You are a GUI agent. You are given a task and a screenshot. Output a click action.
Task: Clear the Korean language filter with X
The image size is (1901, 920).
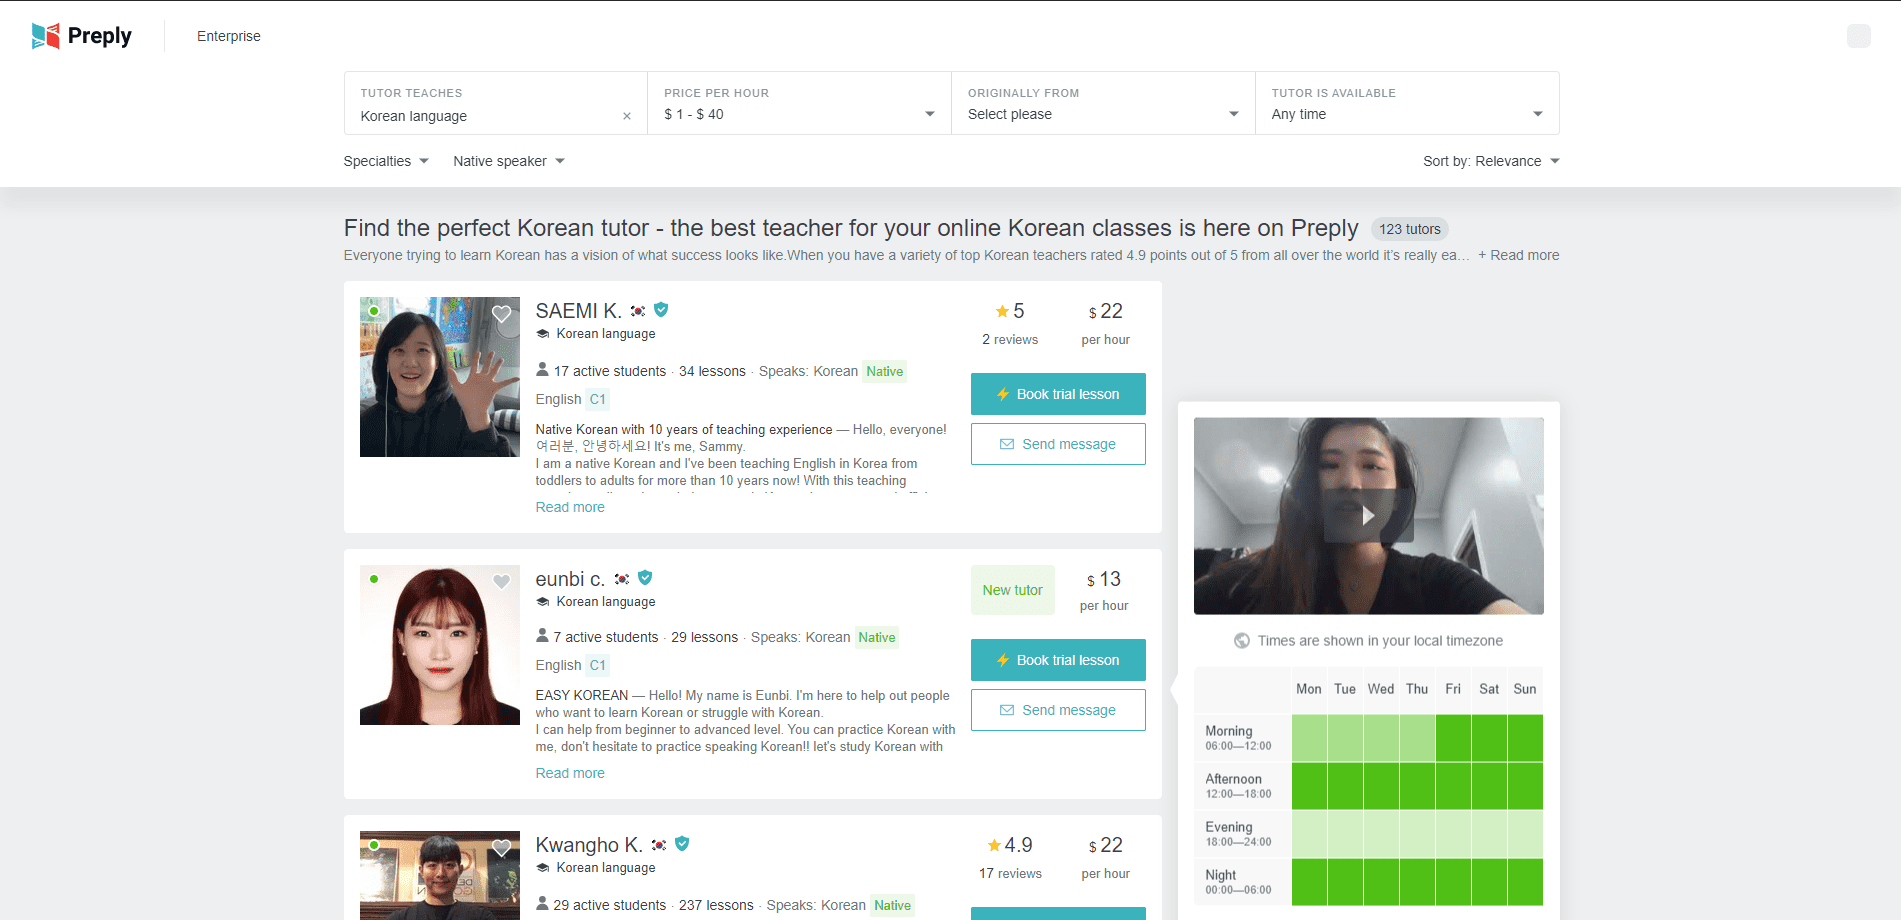click(627, 116)
